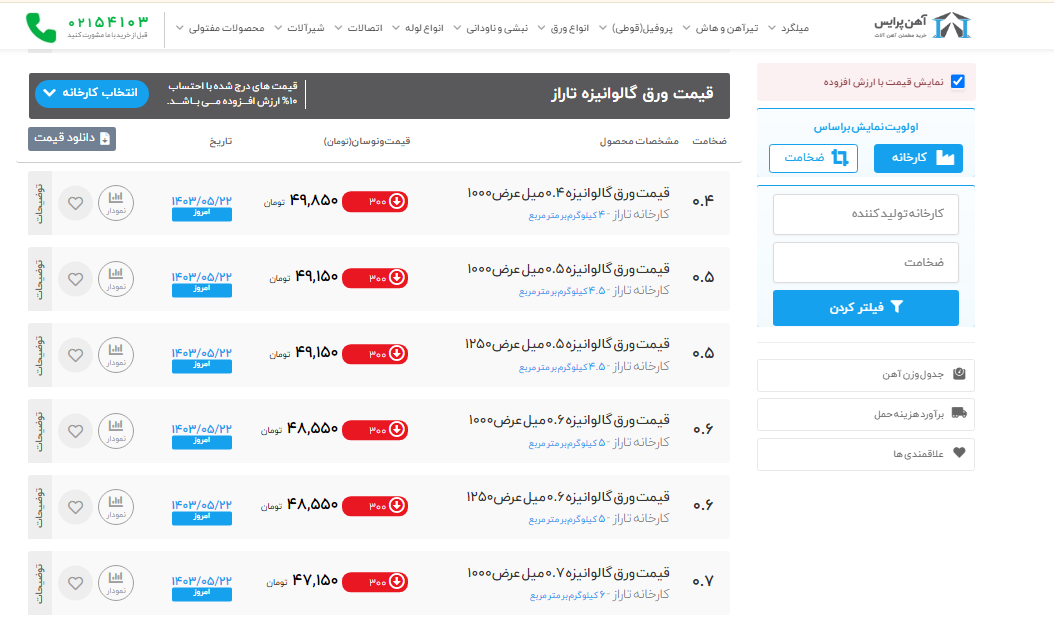Show chart for the 0.7 thickness row

pyautogui.click(x=115, y=583)
